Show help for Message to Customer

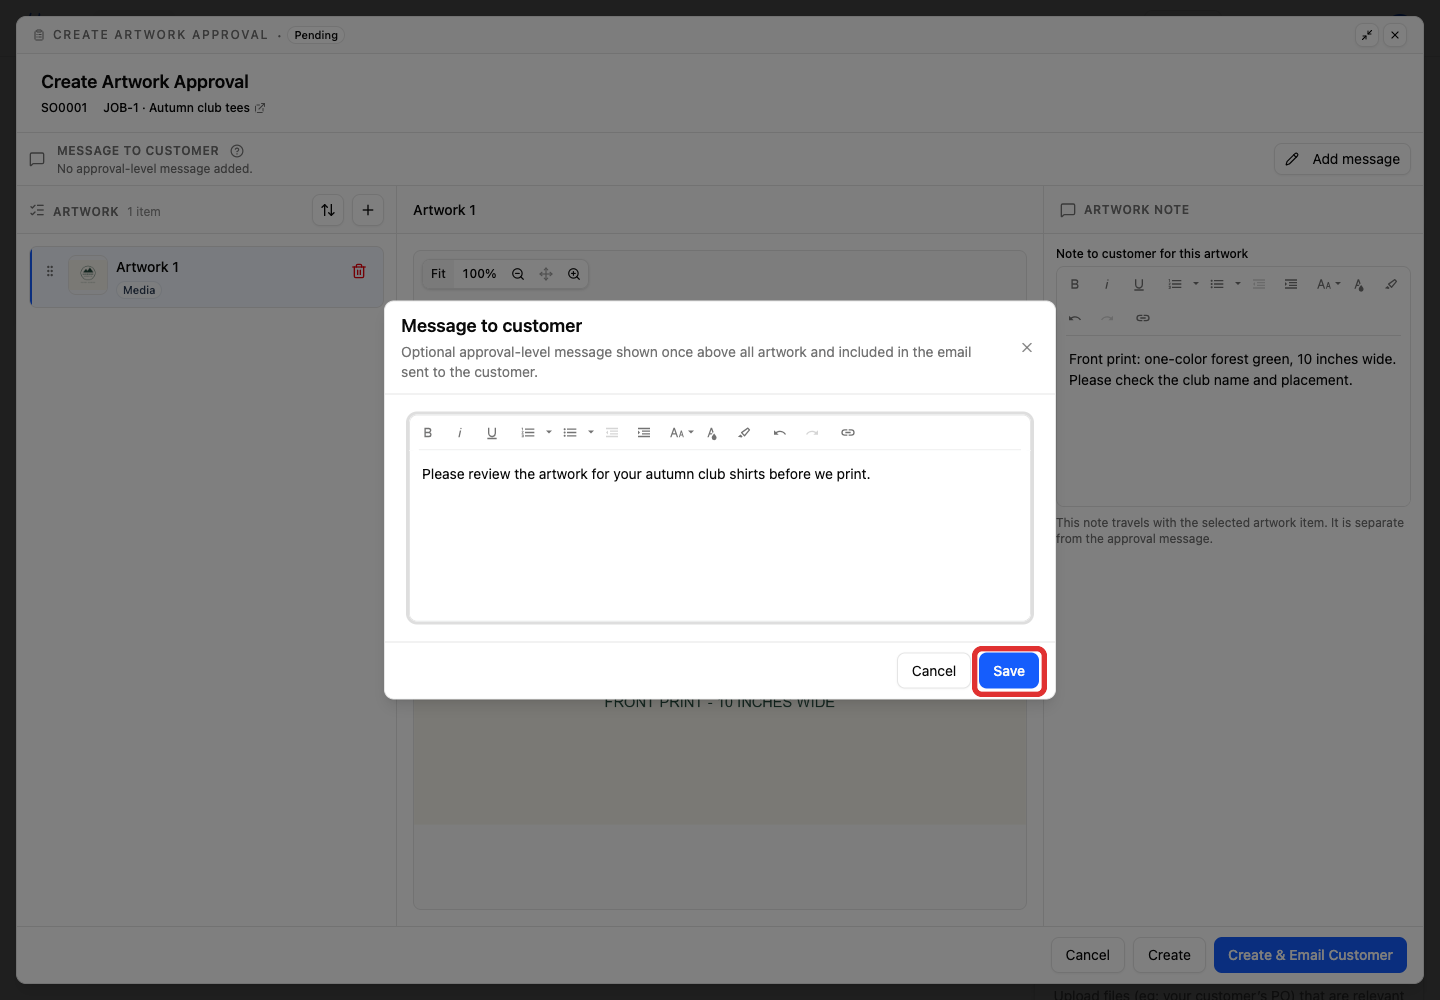coord(237,151)
